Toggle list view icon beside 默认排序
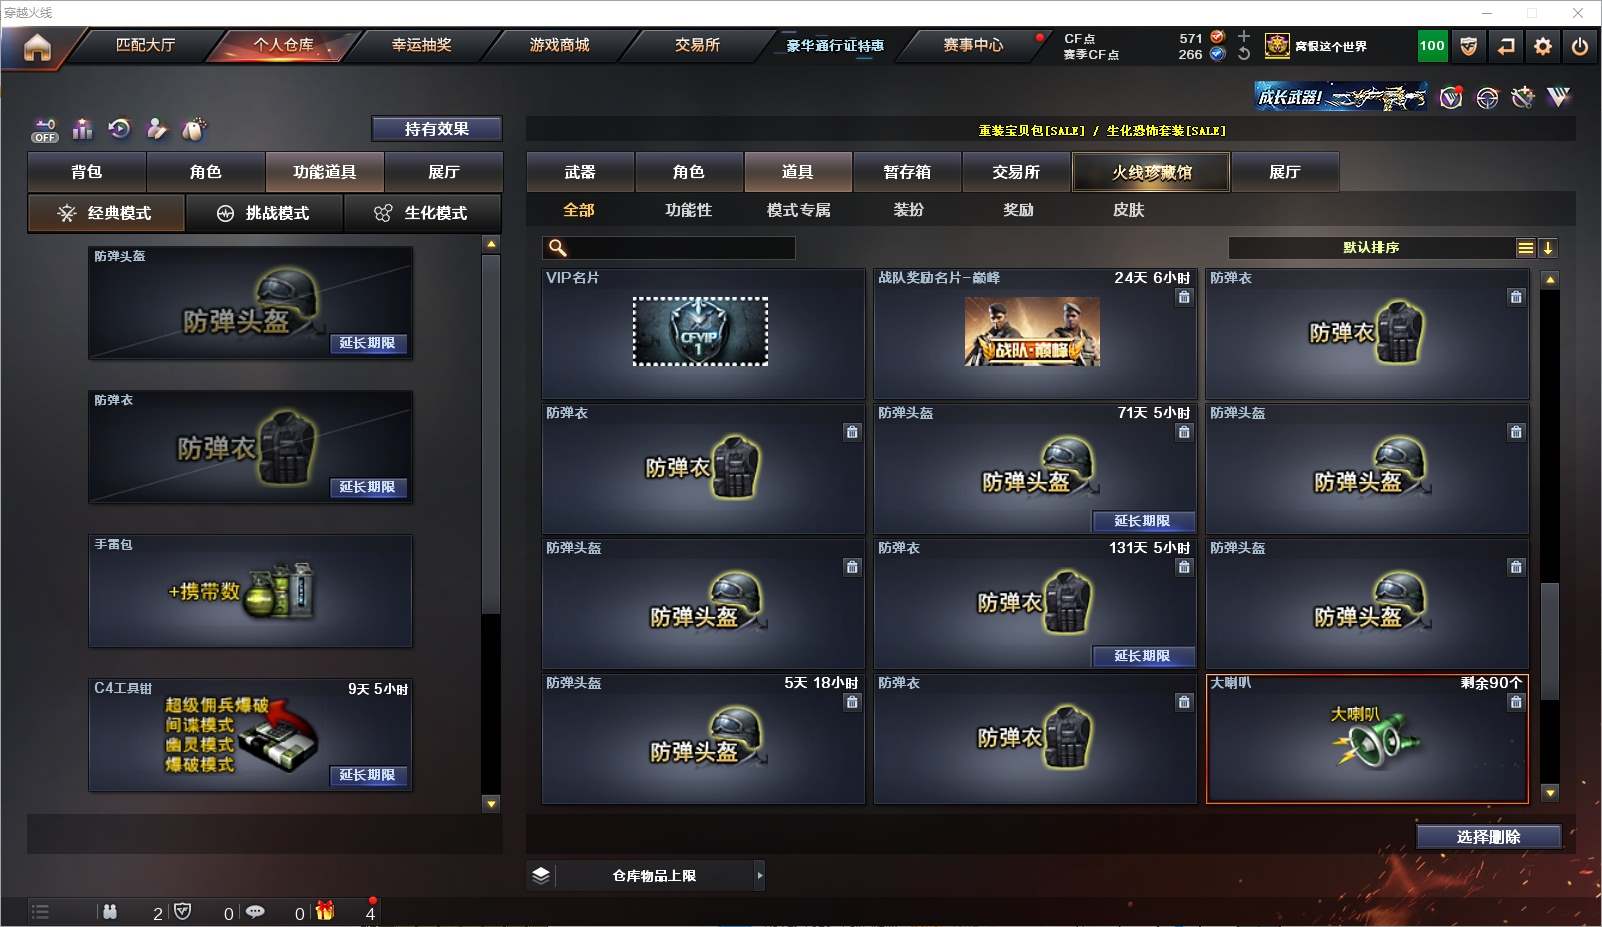This screenshot has height=927, width=1602. [x=1525, y=248]
